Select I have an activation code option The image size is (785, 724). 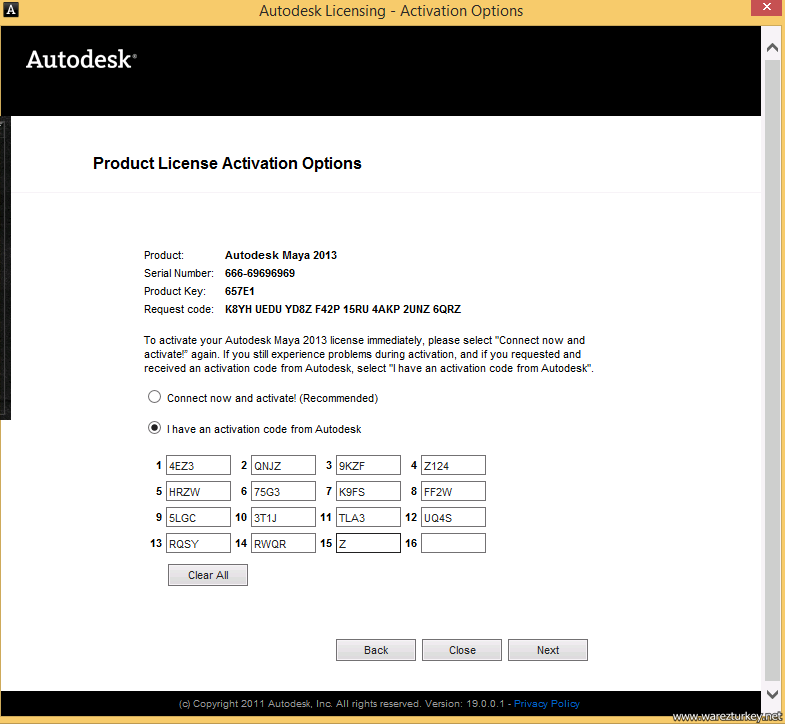154,428
